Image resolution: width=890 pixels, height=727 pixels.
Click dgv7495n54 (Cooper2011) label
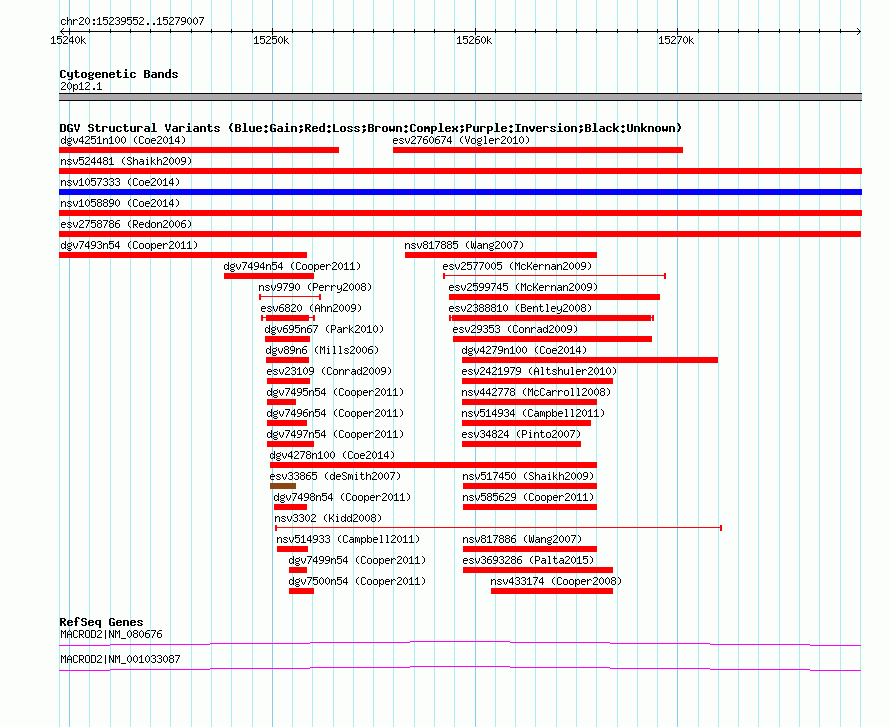point(335,392)
